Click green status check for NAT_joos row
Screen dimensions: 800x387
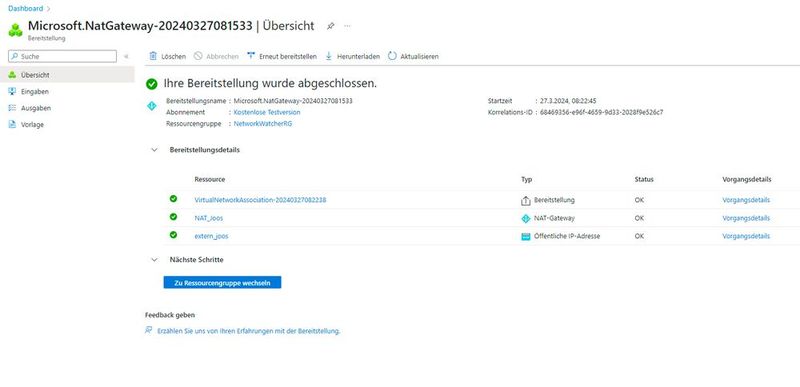[173, 217]
